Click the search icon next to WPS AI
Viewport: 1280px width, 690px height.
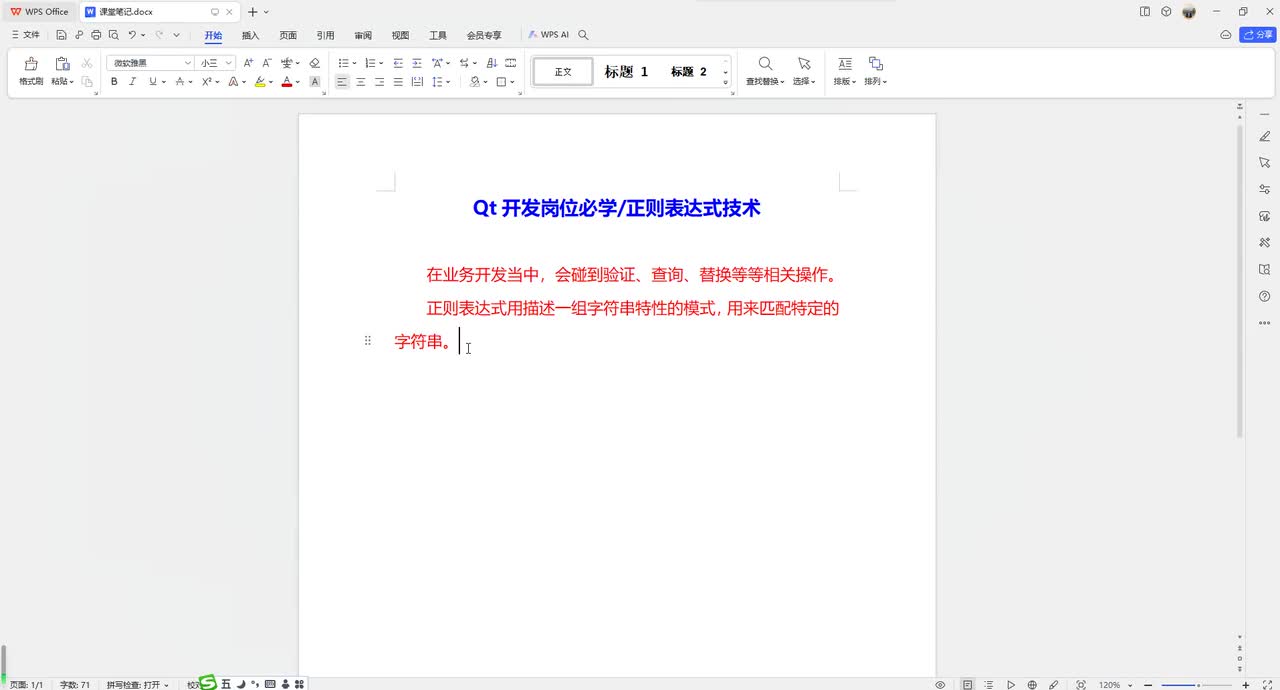(584, 35)
